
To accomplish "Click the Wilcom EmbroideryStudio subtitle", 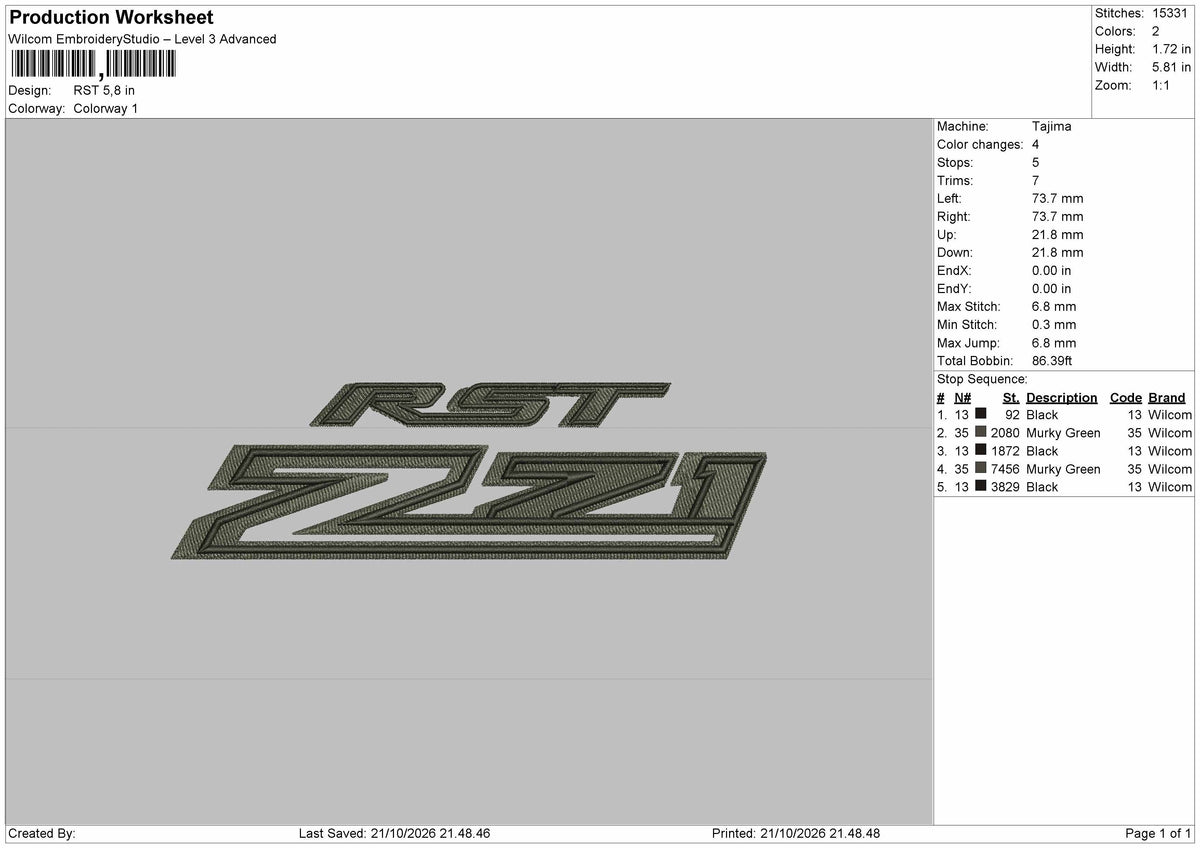I will click(142, 39).
